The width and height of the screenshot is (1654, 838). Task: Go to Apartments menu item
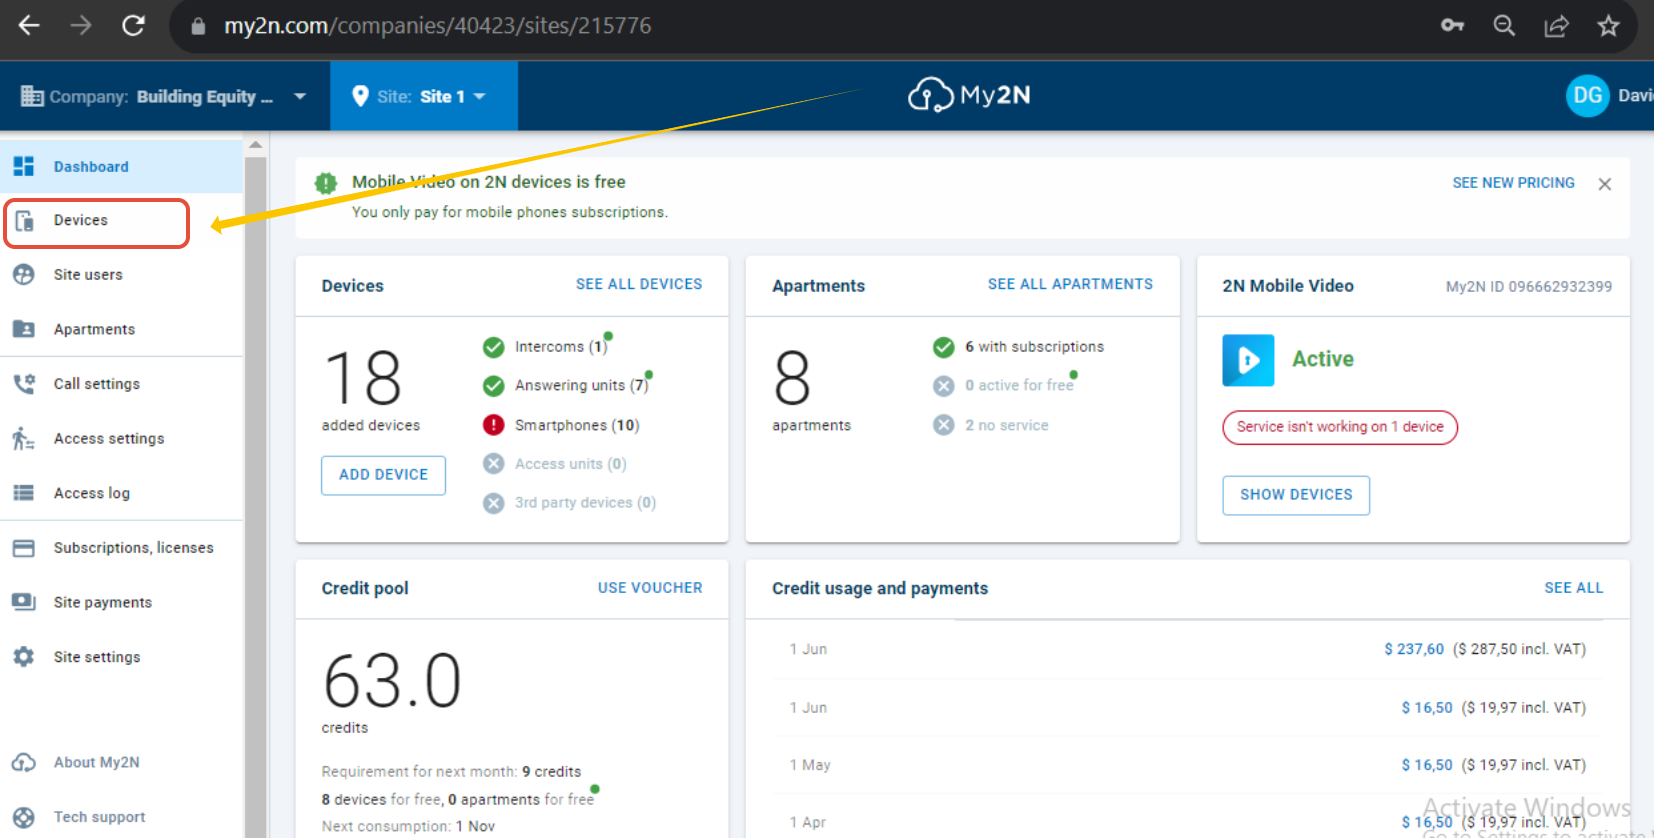pos(121,329)
